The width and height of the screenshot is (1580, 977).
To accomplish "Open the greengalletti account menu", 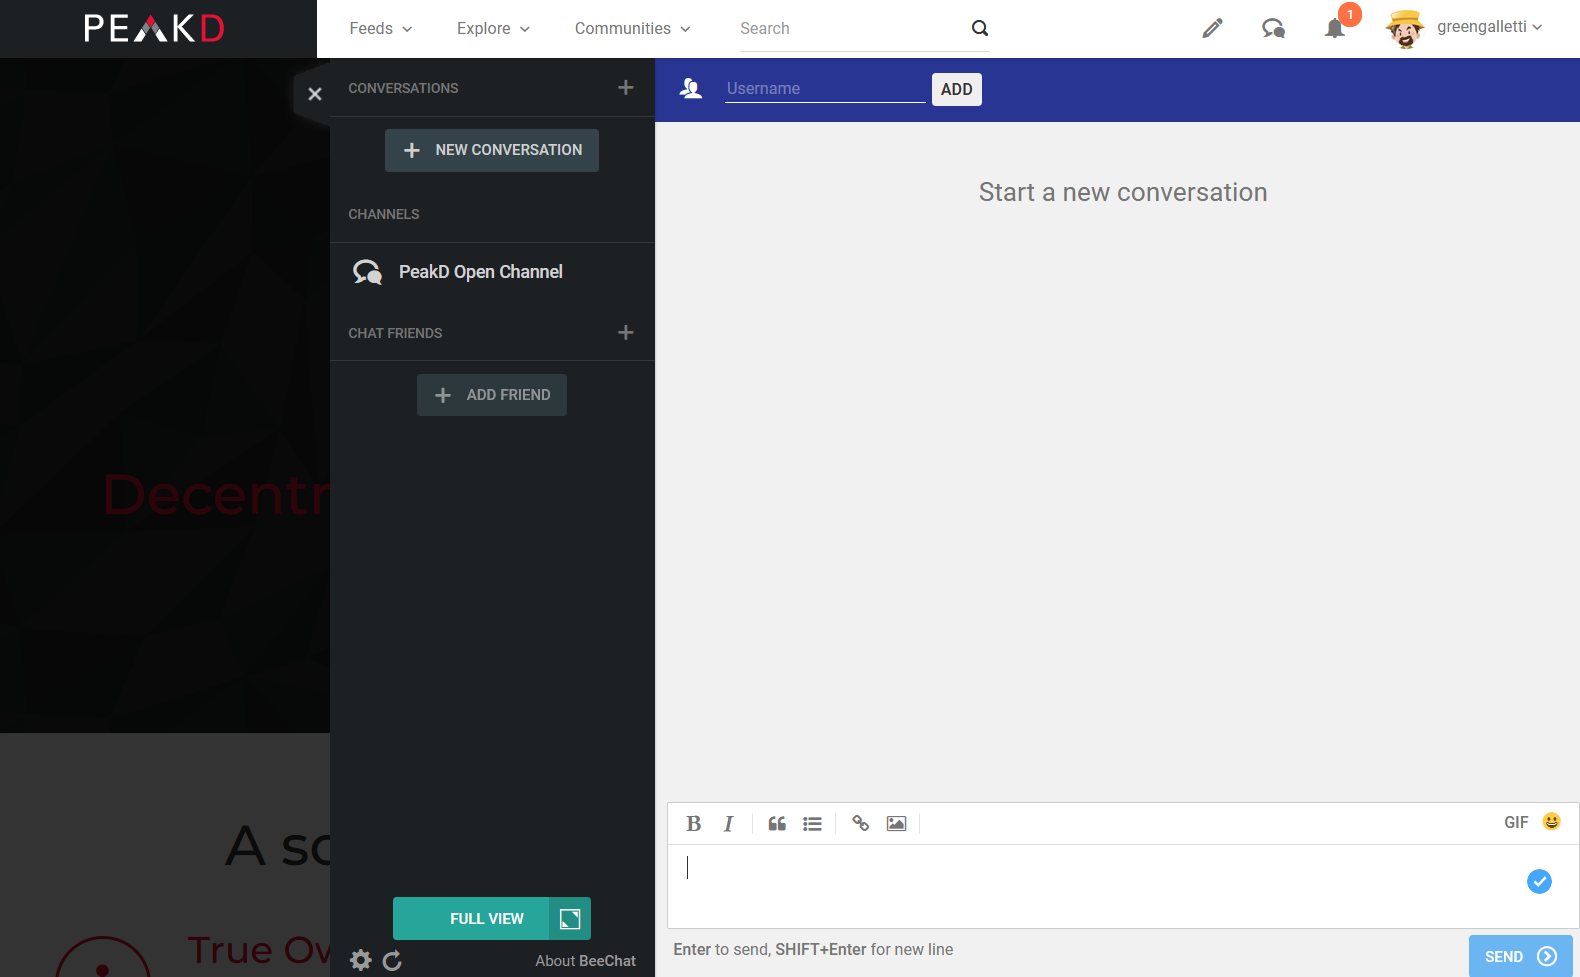I will point(1489,27).
